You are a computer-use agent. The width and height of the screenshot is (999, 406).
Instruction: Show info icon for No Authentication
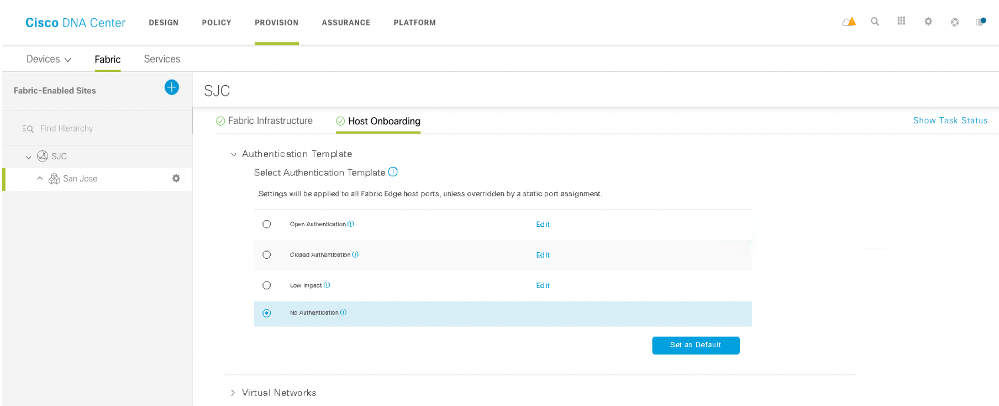(x=343, y=312)
